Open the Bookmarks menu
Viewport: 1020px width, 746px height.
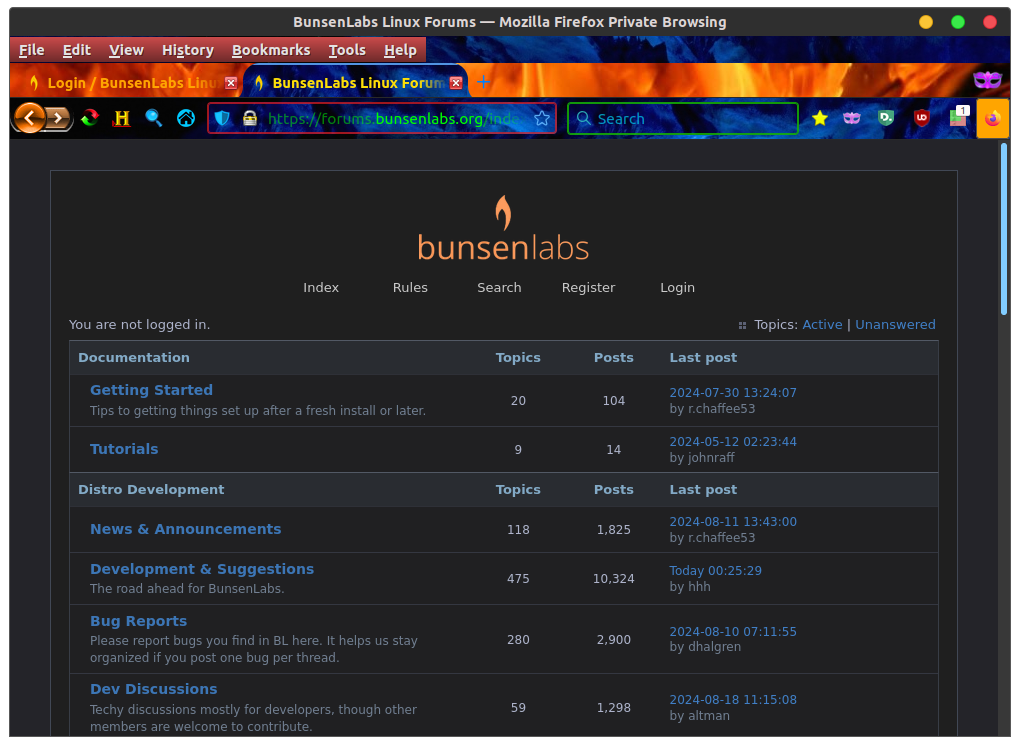pos(271,50)
